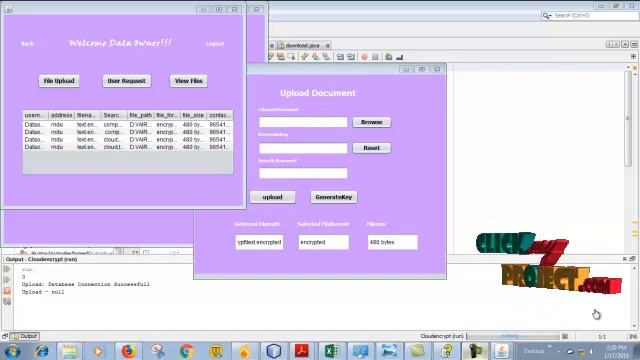Image resolution: width=640 pixels, height=360 pixels.
Task: Click Reset in Upload Document window
Action: coord(371,148)
